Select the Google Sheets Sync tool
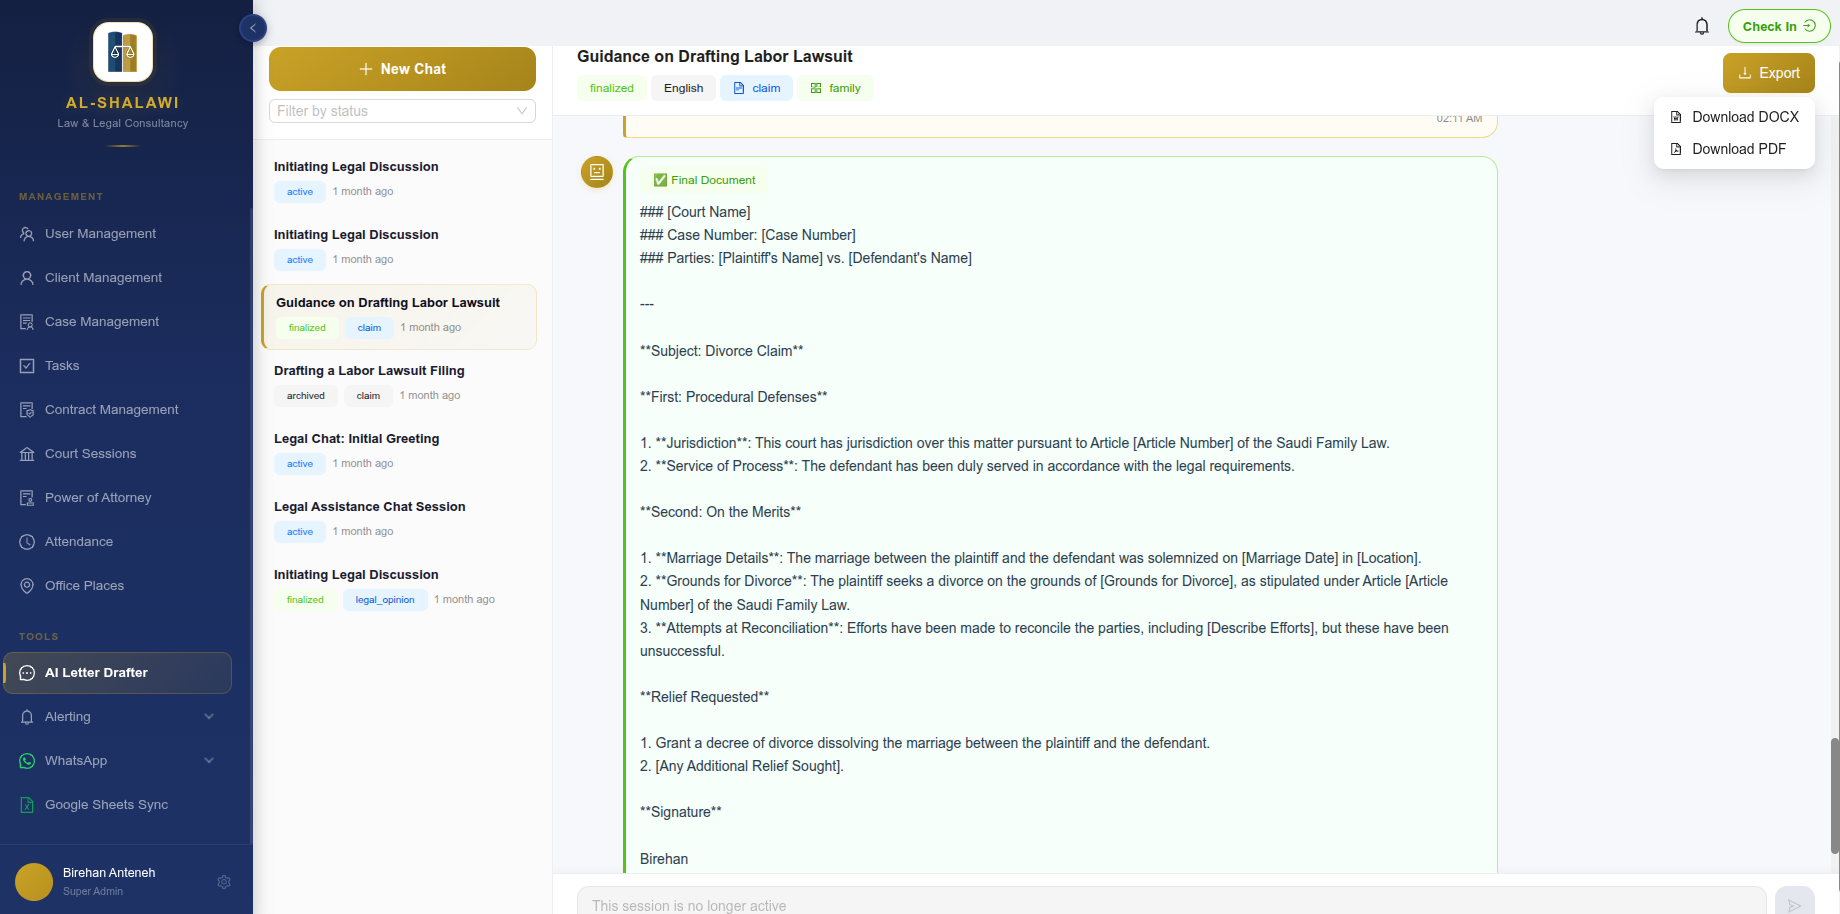1840x914 pixels. tap(105, 804)
